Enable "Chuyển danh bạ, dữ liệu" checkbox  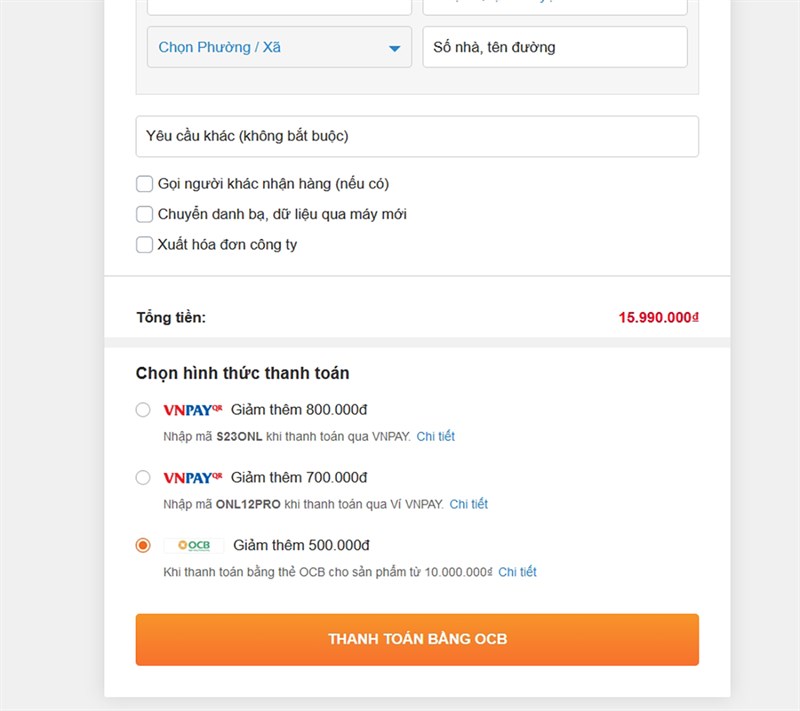pyautogui.click(x=145, y=214)
